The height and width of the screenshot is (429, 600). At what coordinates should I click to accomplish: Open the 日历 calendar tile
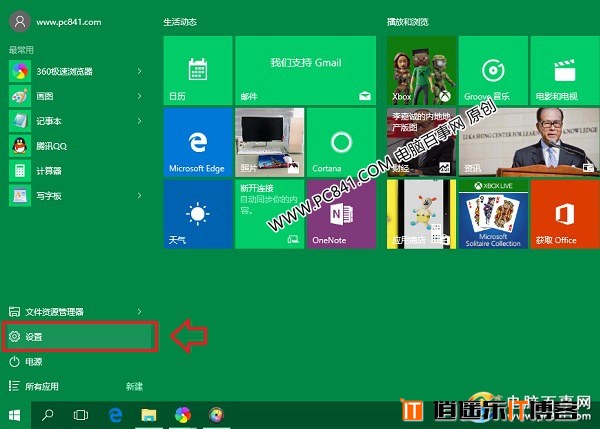pos(198,70)
